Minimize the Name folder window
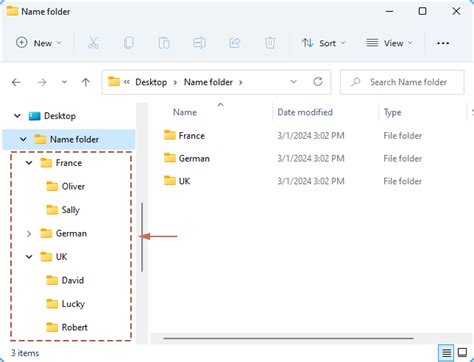474x362 pixels. [x=389, y=11]
